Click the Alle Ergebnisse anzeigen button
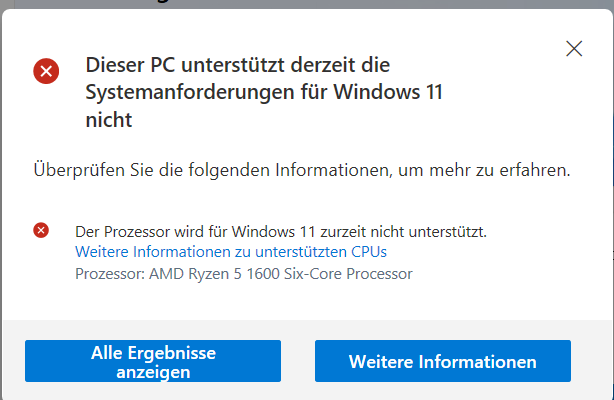This screenshot has height=400, width=614. point(153,361)
